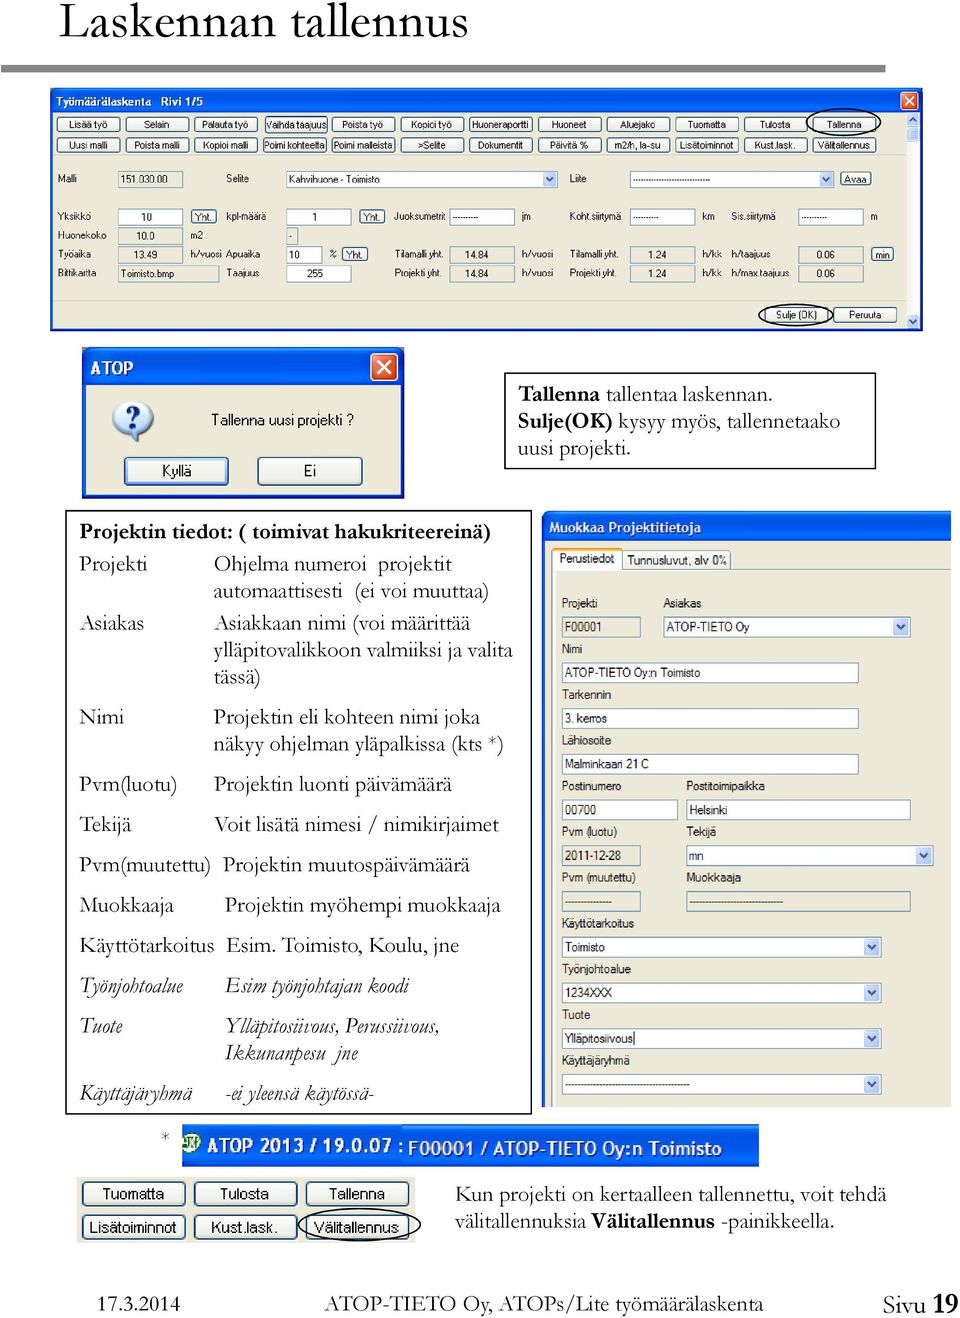Screen dimensions: 960x1318
Task: Click Poista malli button
Action: coord(157,145)
